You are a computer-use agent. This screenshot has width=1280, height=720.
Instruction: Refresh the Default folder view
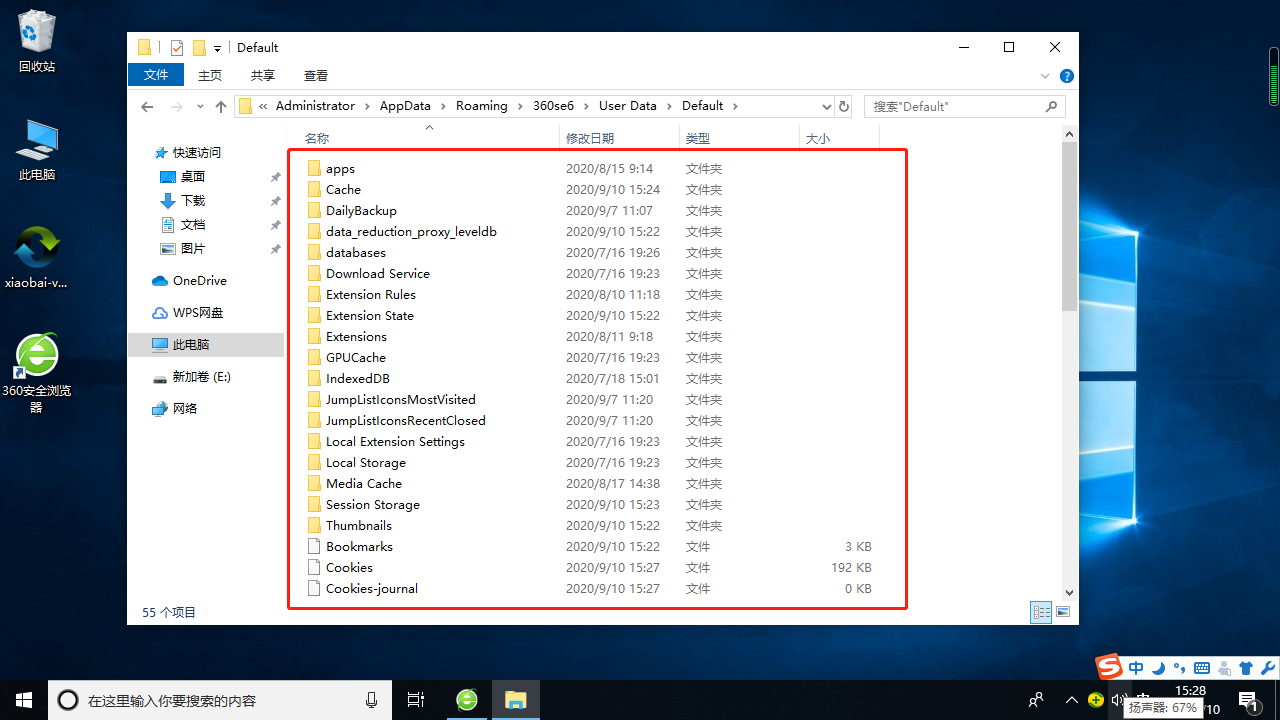tap(844, 106)
